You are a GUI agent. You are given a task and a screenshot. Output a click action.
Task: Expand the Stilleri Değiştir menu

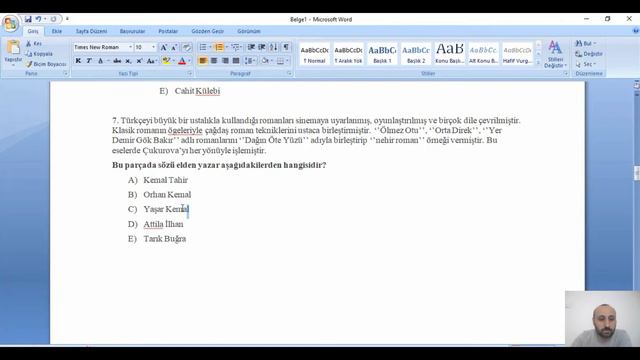tap(555, 53)
